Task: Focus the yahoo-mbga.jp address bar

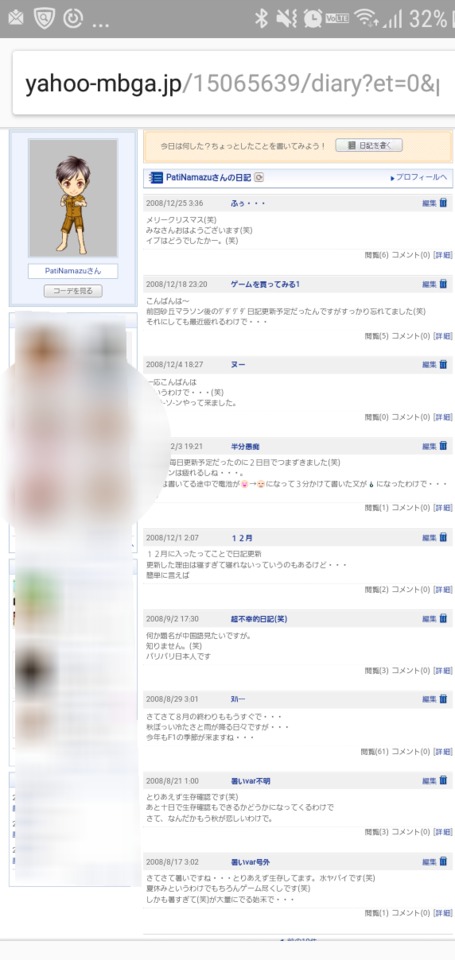Action: [233, 84]
